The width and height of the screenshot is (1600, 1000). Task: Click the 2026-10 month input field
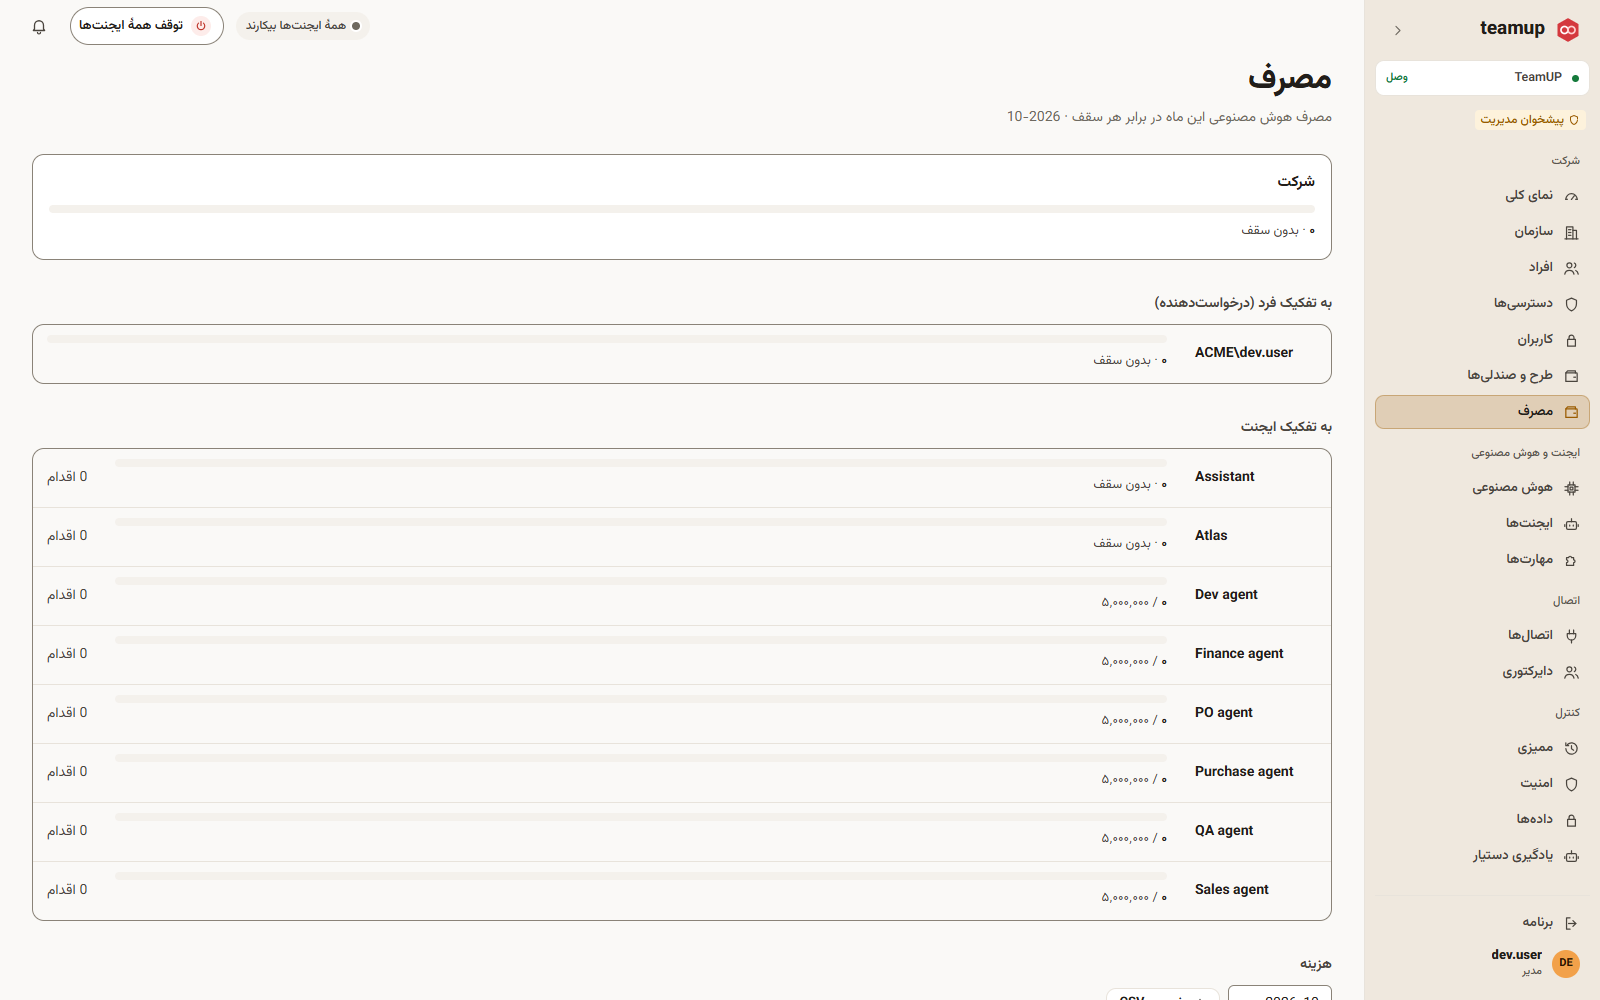coord(1279,994)
